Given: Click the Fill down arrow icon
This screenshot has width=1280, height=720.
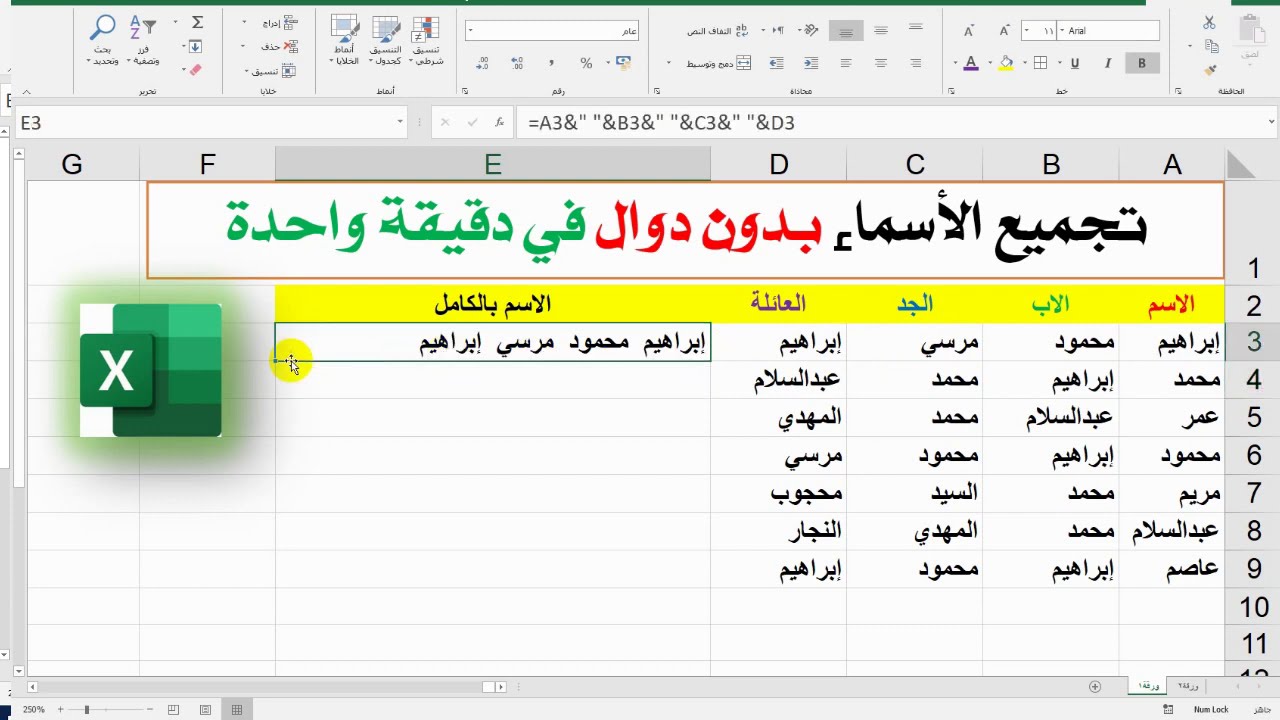Looking at the screenshot, I should 196,46.
